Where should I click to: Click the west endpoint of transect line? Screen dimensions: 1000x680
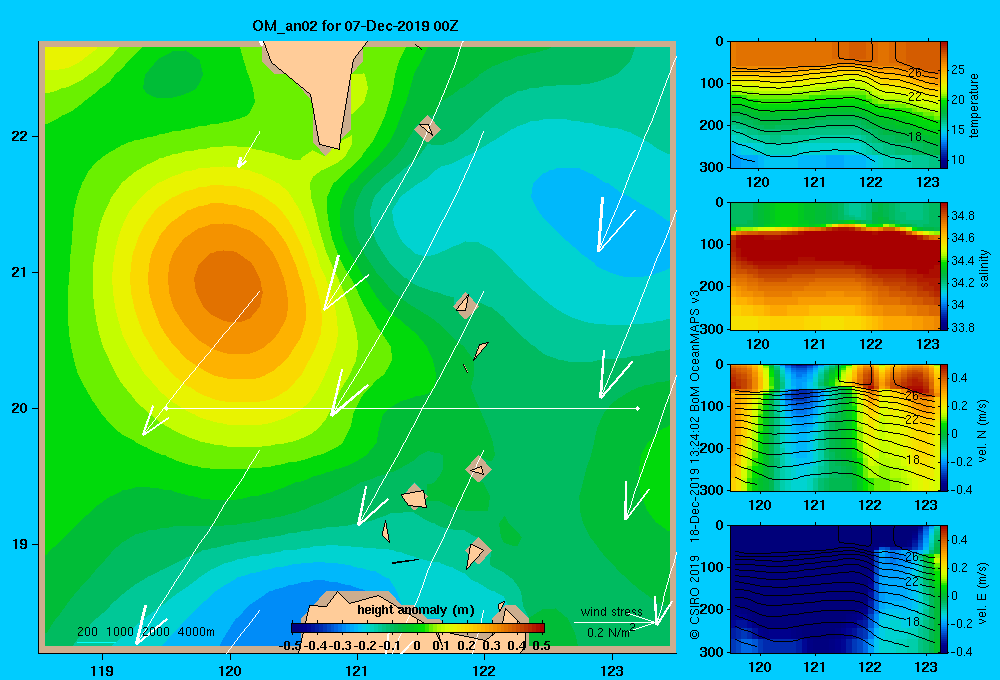point(166,408)
